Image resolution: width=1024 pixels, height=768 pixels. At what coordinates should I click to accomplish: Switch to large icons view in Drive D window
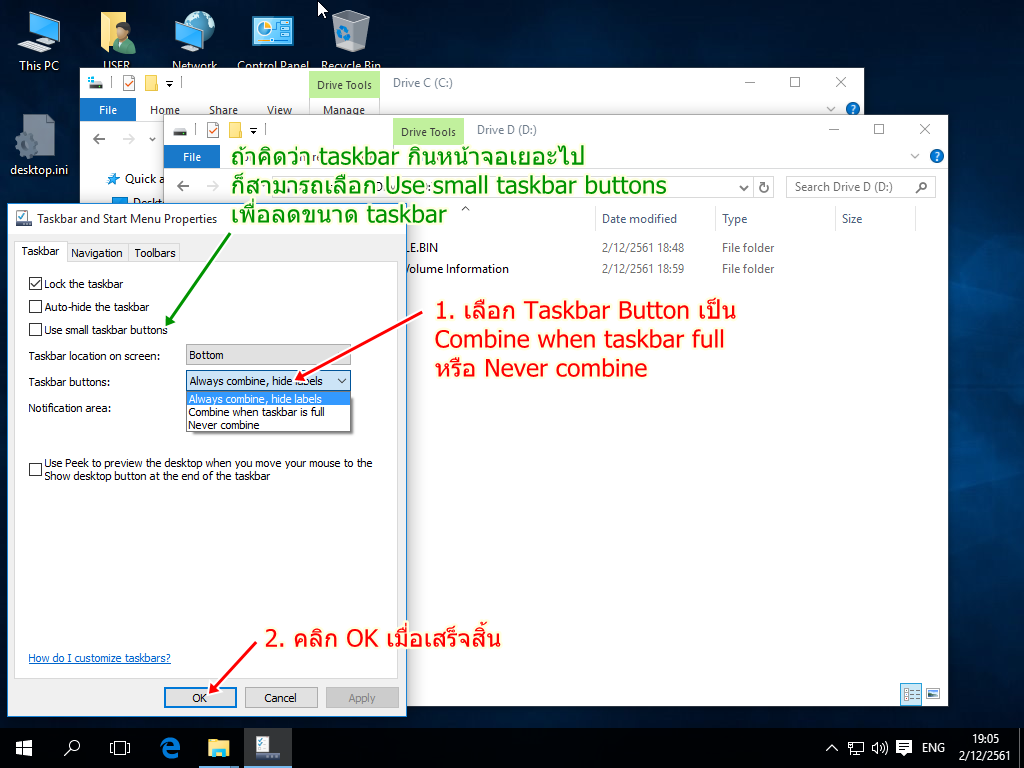pyautogui.click(x=933, y=693)
